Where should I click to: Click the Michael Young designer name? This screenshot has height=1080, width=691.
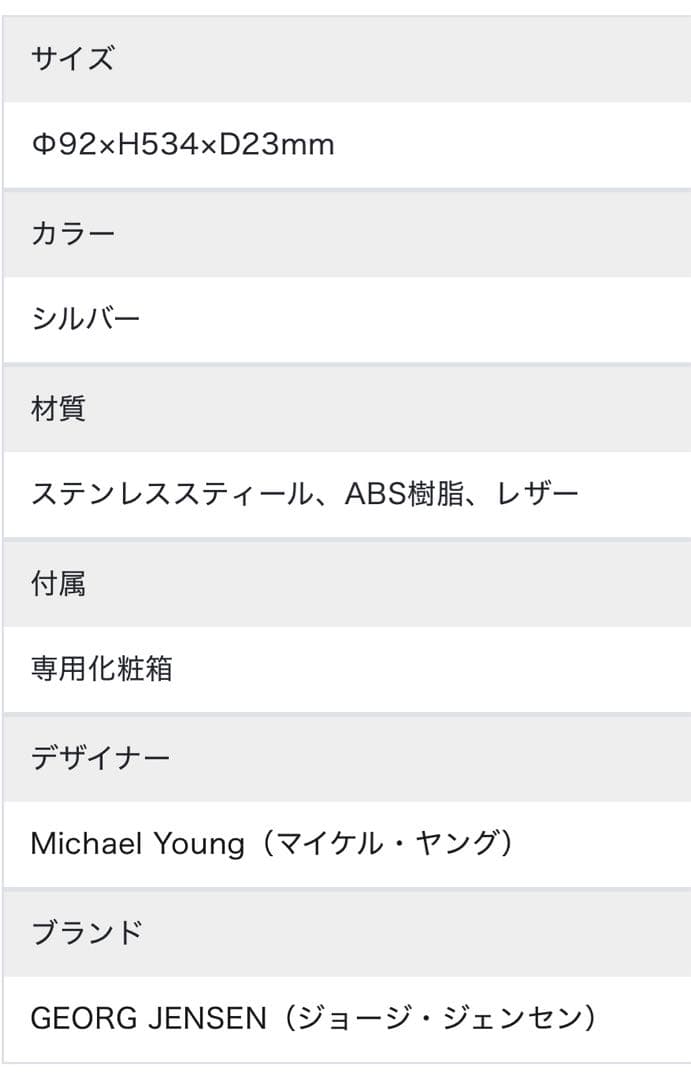click(x=137, y=844)
